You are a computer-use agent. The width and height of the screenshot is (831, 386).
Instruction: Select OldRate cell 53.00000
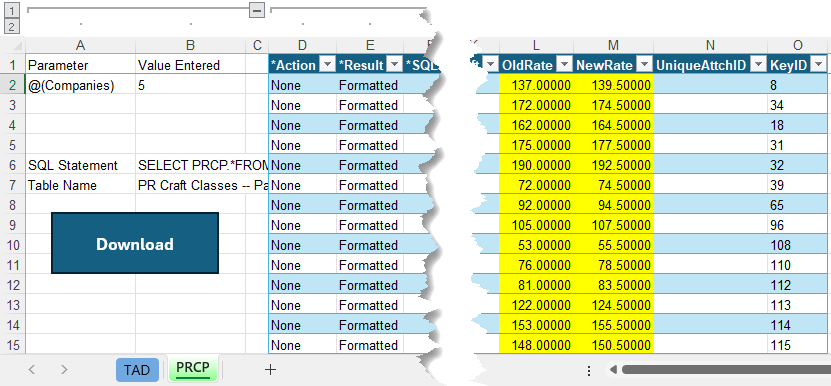(x=536, y=245)
